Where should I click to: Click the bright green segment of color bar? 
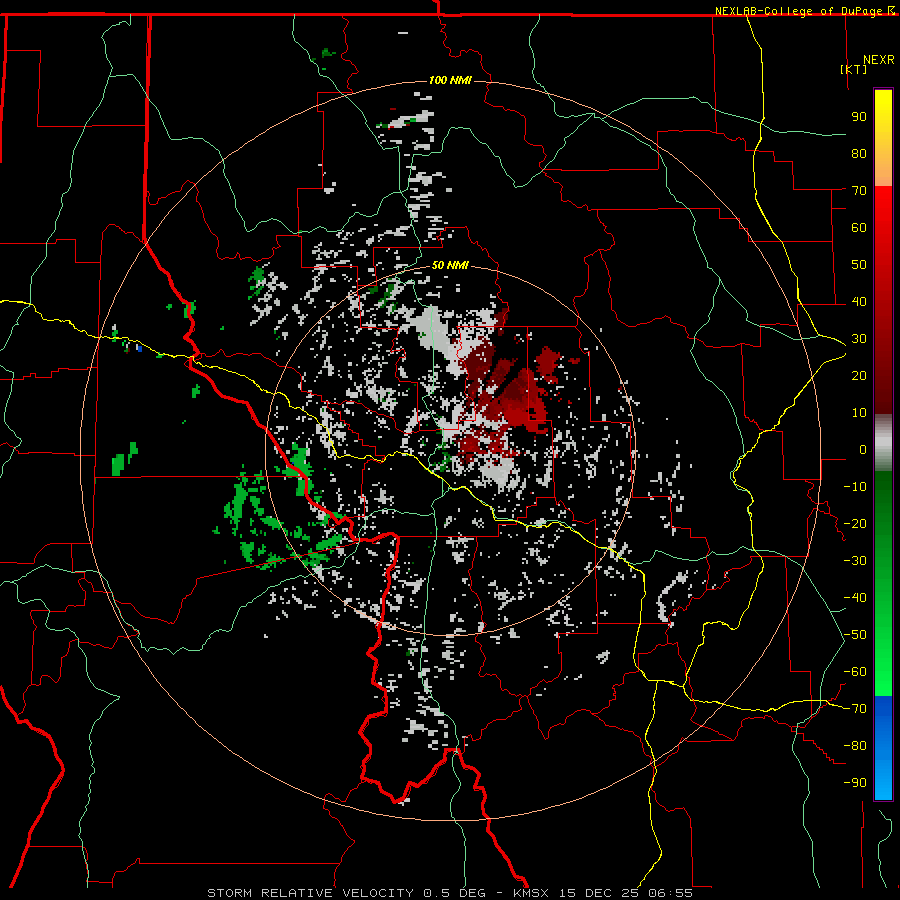(x=883, y=585)
